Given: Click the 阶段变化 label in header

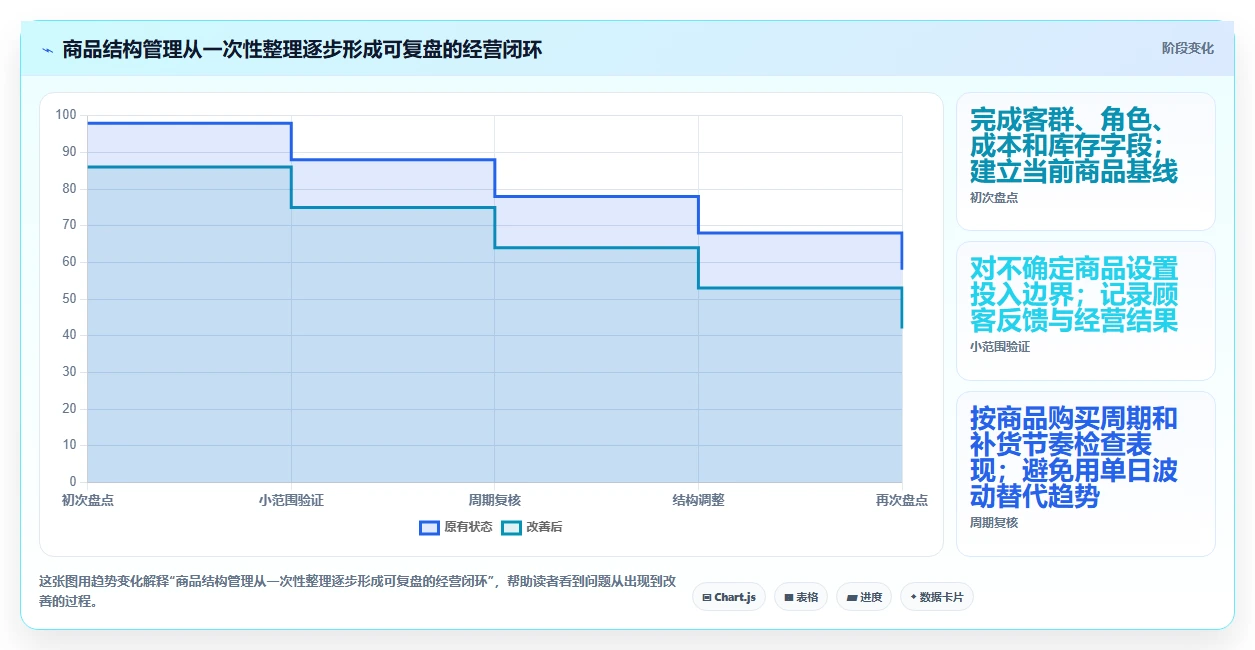Looking at the screenshot, I should 1188,48.
